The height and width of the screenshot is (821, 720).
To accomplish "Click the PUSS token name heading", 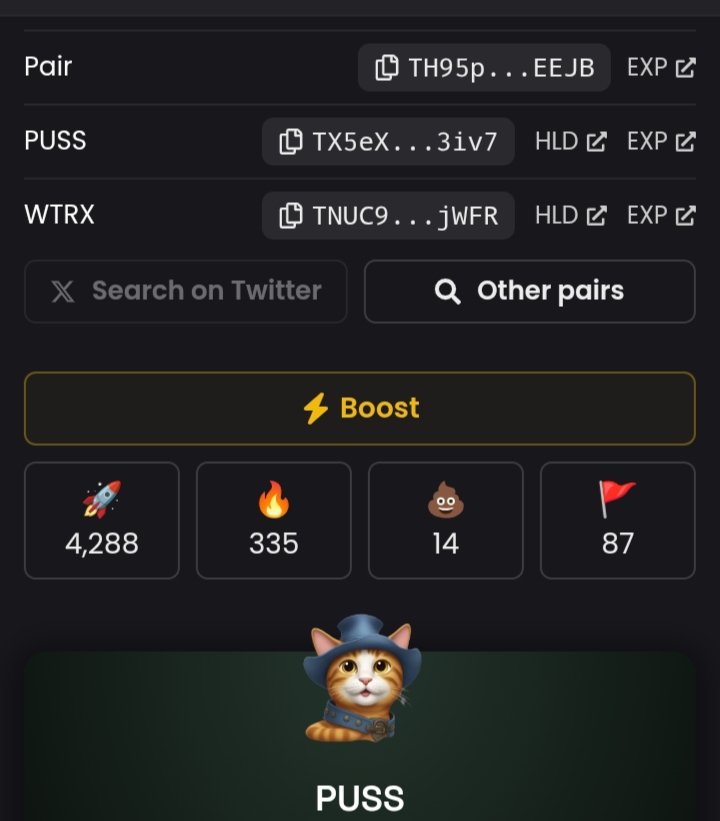I will [x=360, y=798].
